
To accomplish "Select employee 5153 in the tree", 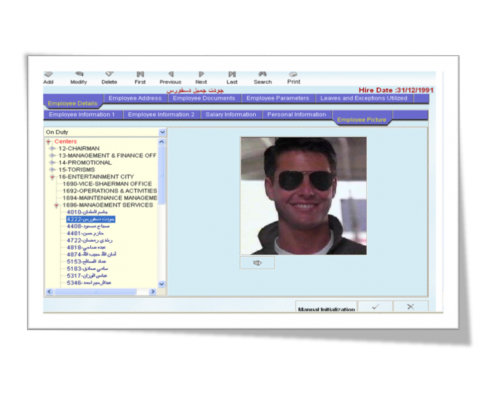I will click(86, 261).
